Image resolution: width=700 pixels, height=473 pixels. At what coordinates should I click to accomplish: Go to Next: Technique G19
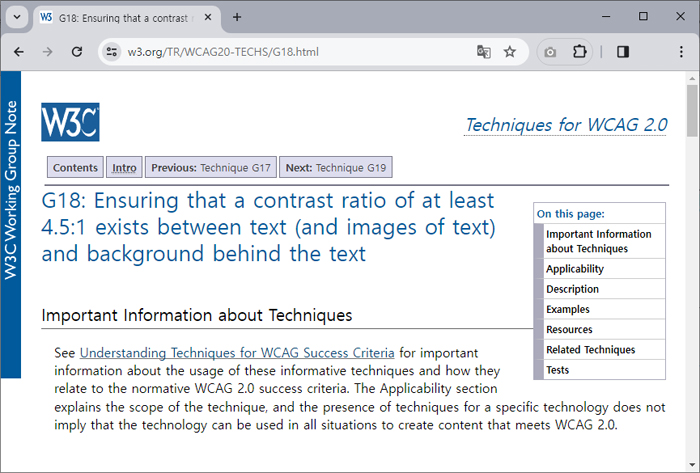pos(336,168)
